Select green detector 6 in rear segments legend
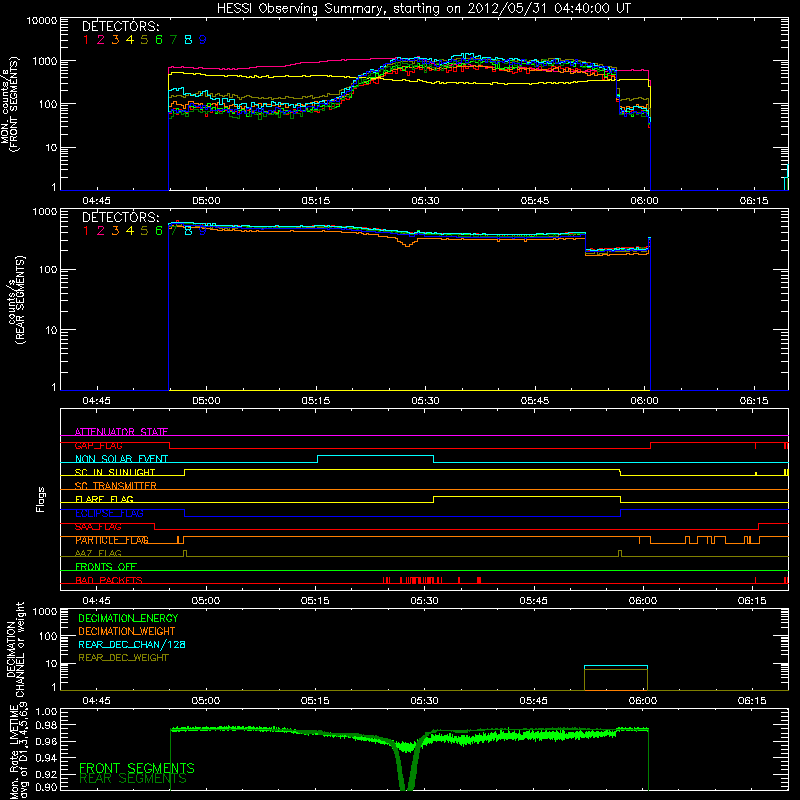Viewport: 800px width, 800px height. click(159, 231)
